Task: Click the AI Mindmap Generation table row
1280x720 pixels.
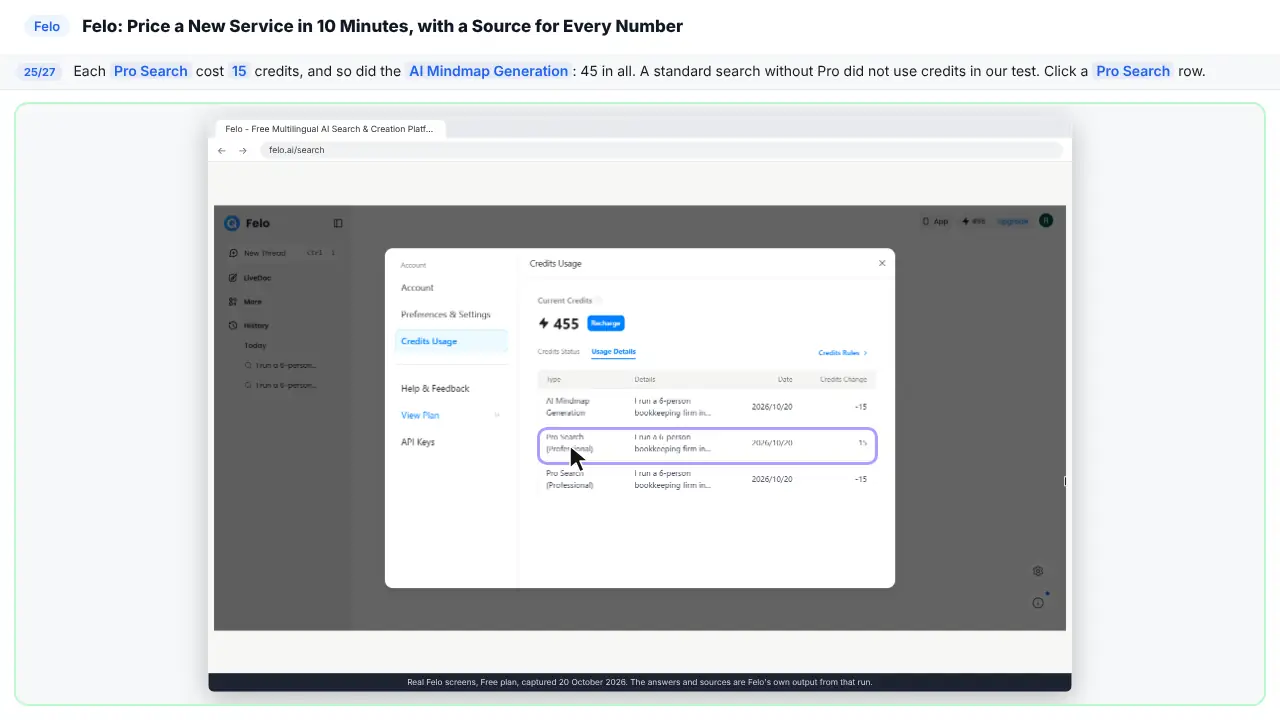Action: (707, 407)
